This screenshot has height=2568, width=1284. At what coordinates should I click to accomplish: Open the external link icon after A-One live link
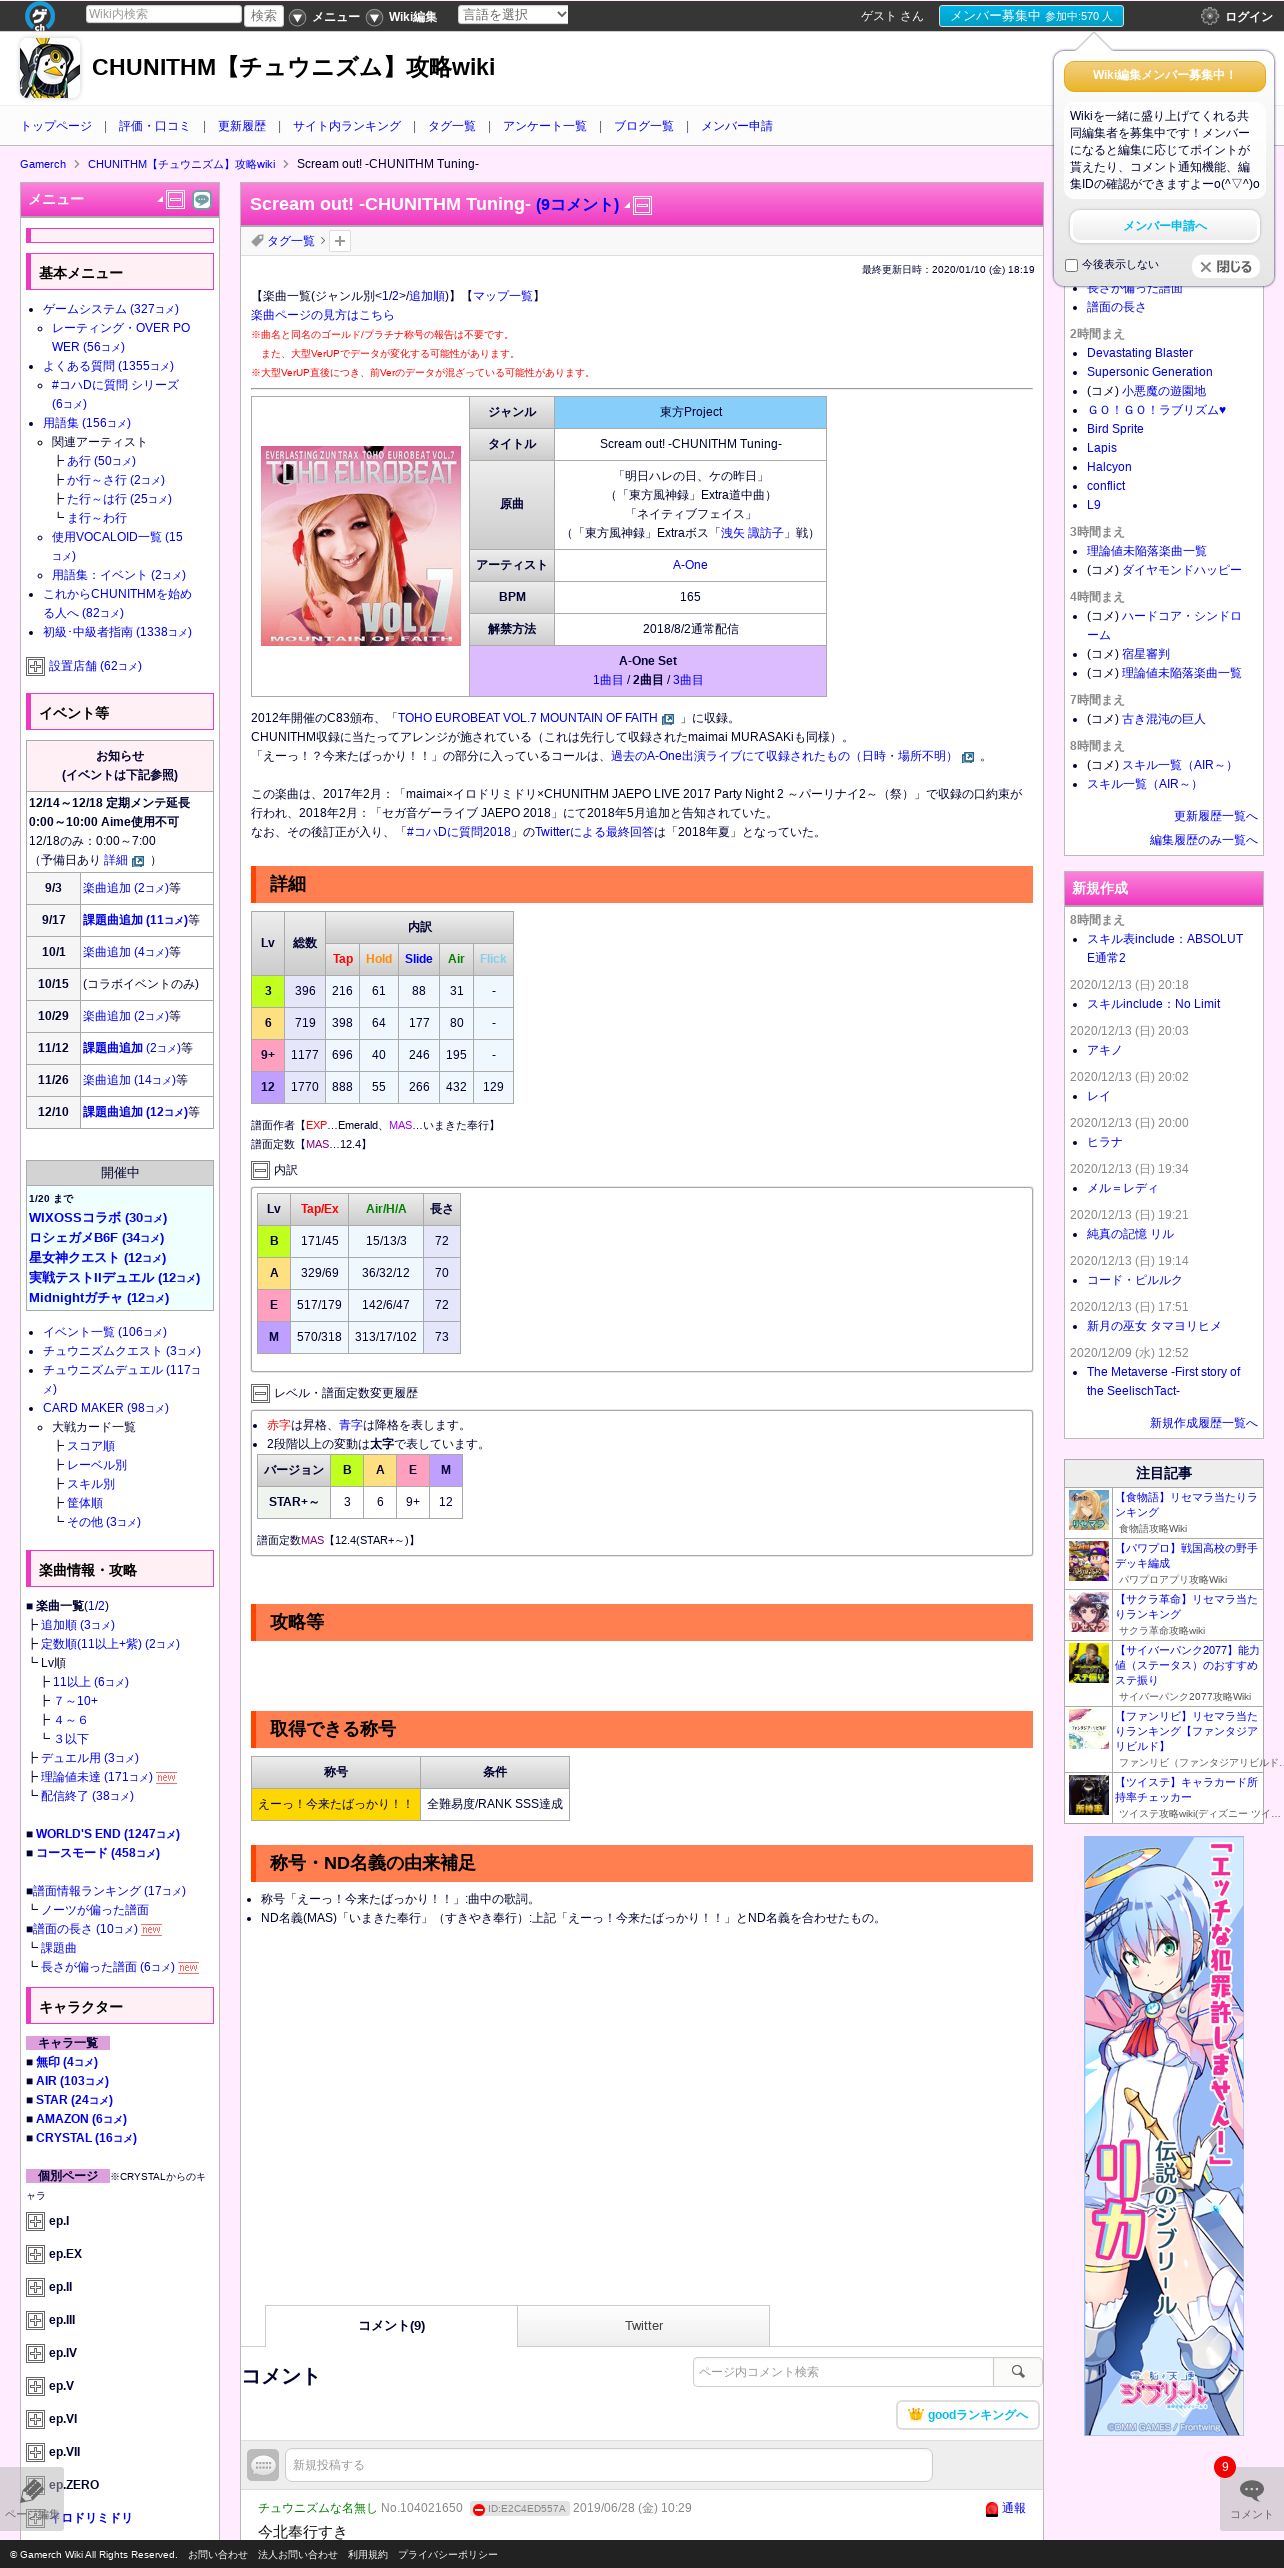coord(967,757)
